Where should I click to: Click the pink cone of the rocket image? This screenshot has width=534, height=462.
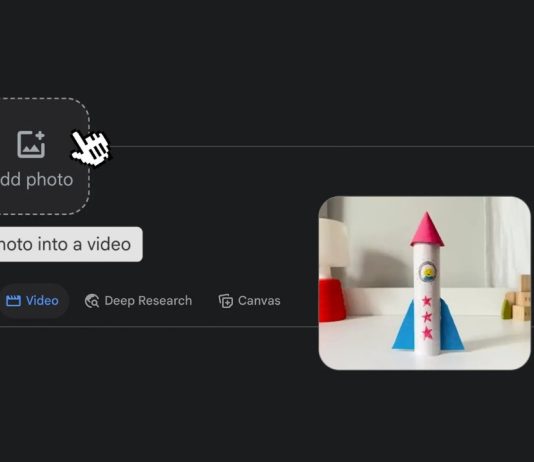coord(427,229)
